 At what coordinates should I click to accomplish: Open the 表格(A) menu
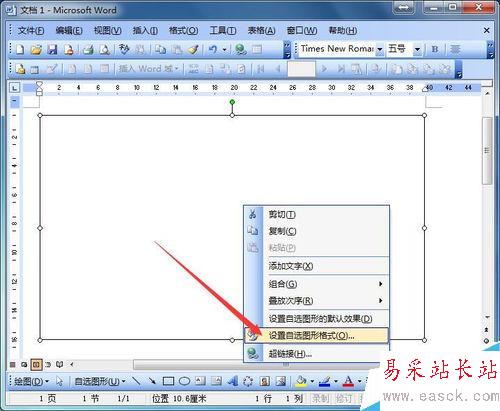pos(261,31)
